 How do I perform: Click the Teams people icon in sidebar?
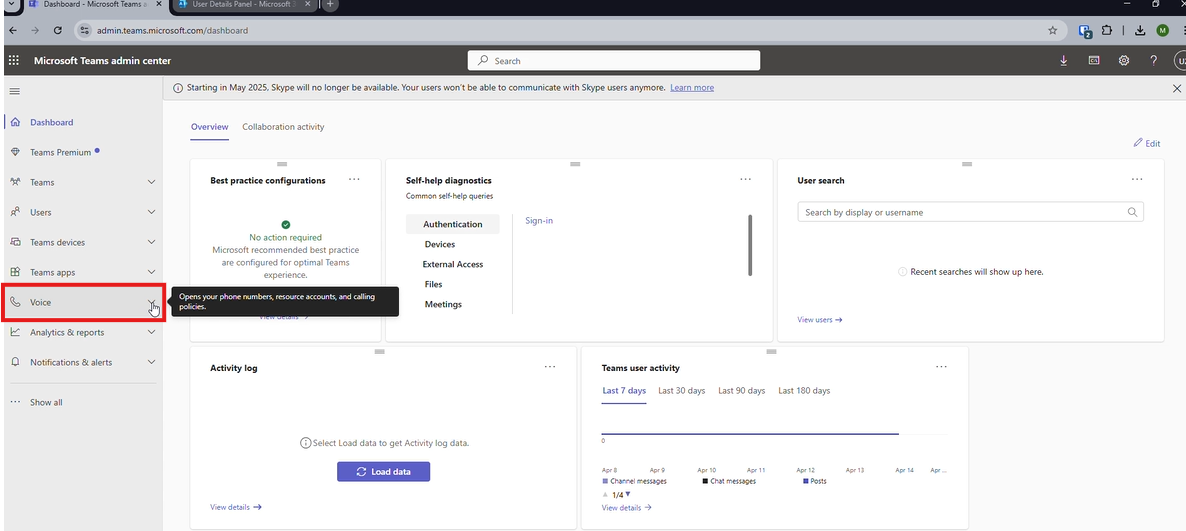click(x=15, y=182)
